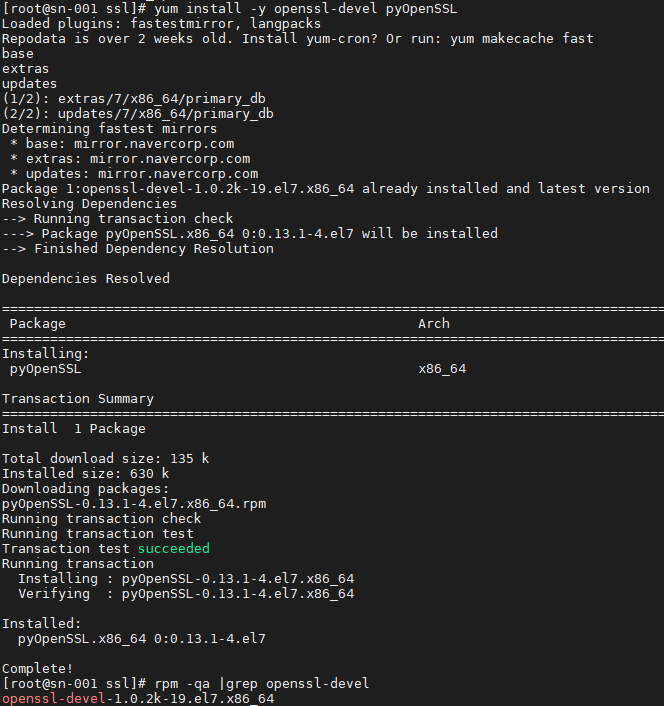Click the 'Install 1 Package' line
Screen dimensions: 664x706
74,429
